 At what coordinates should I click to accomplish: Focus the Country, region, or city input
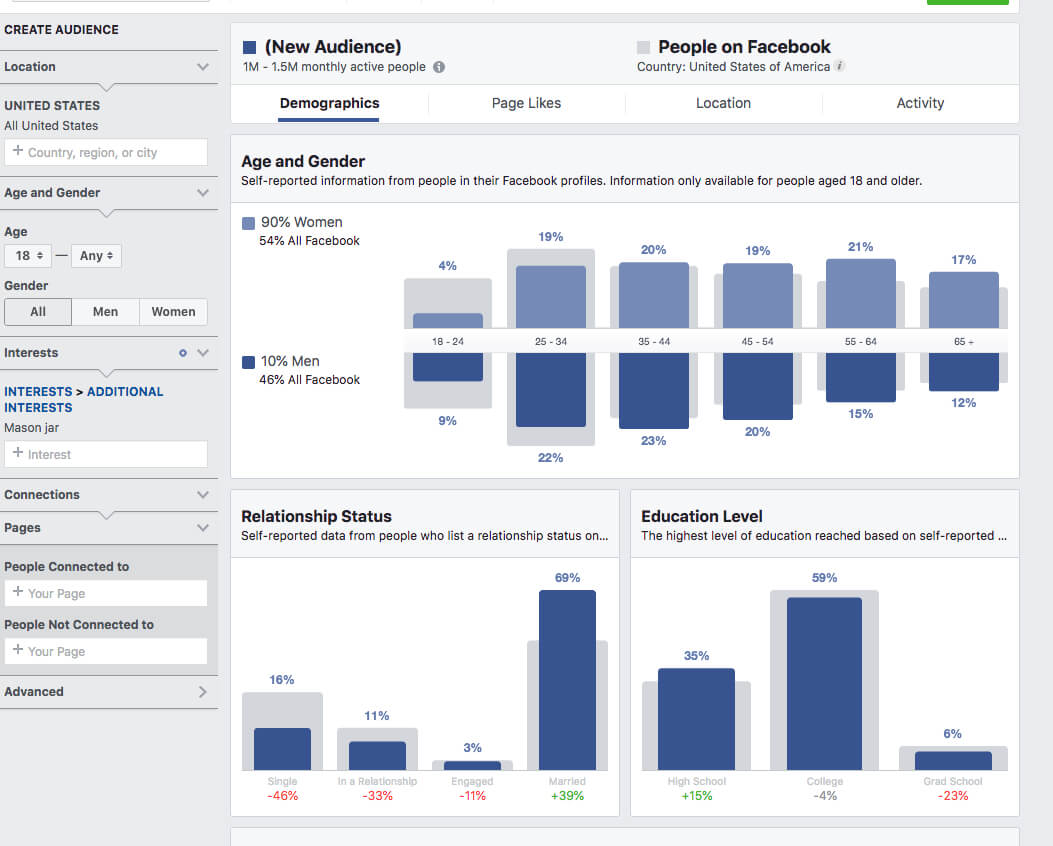pos(105,152)
